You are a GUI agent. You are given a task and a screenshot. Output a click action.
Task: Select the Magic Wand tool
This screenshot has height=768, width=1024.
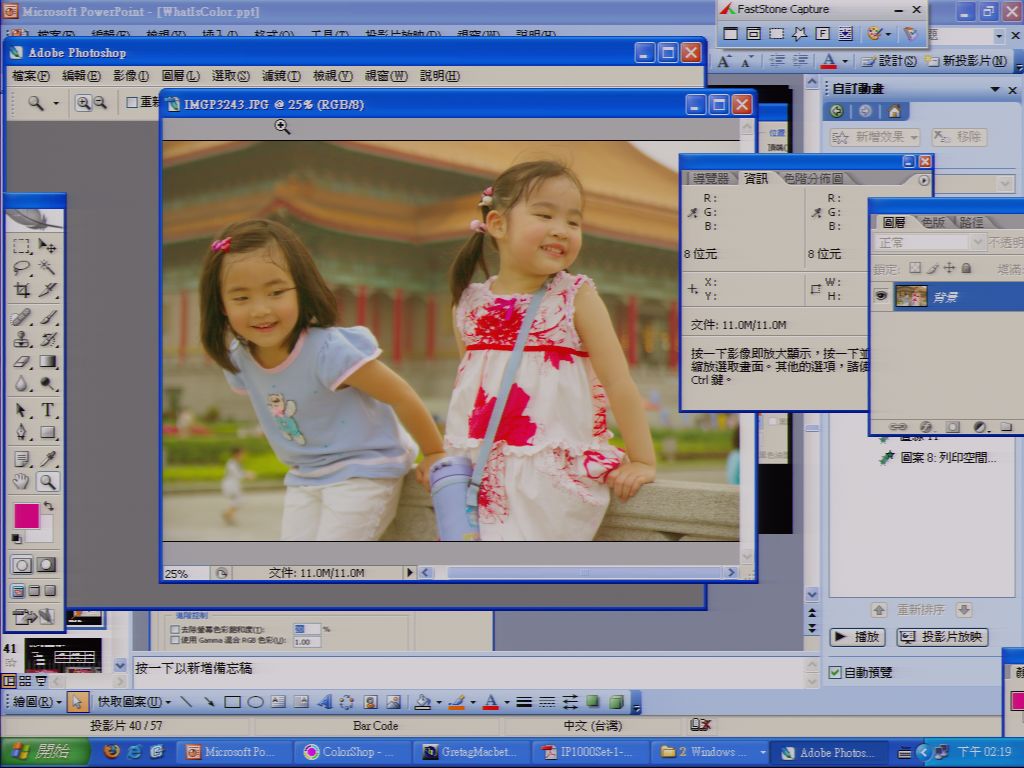[48, 267]
